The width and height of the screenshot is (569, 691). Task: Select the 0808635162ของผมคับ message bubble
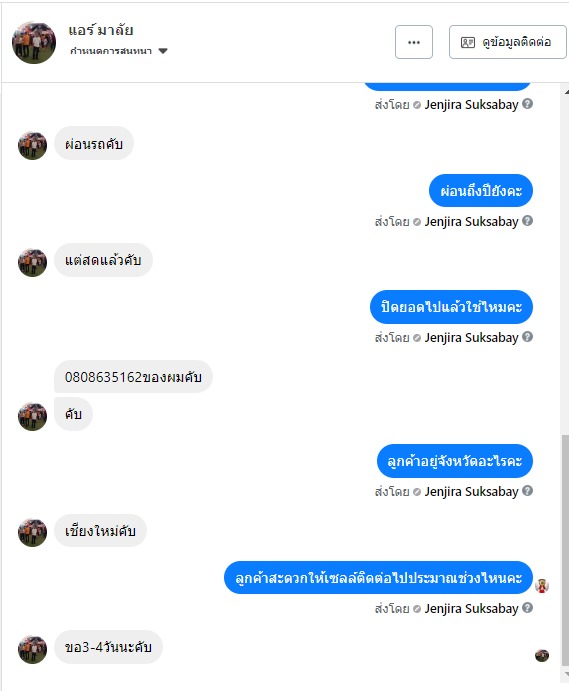pos(133,377)
